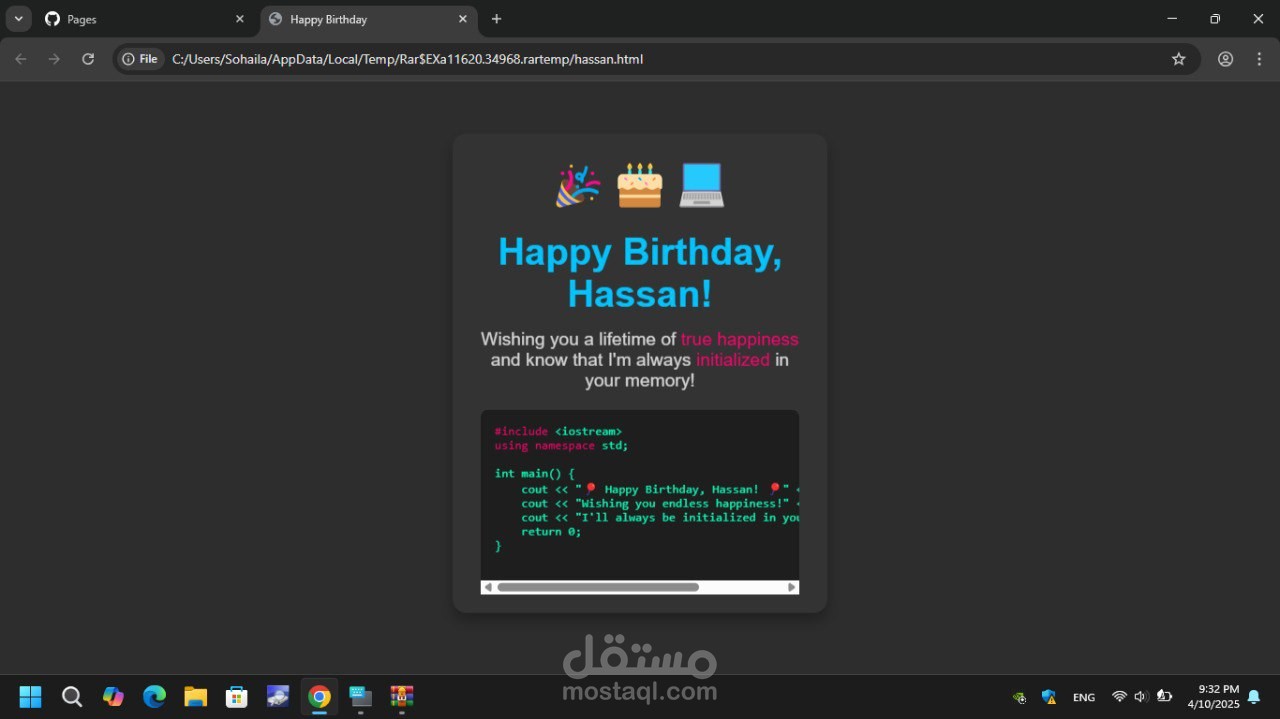Click the laptop emoji
This screenshot has height=719, width=1280.
tap(701, 185)
